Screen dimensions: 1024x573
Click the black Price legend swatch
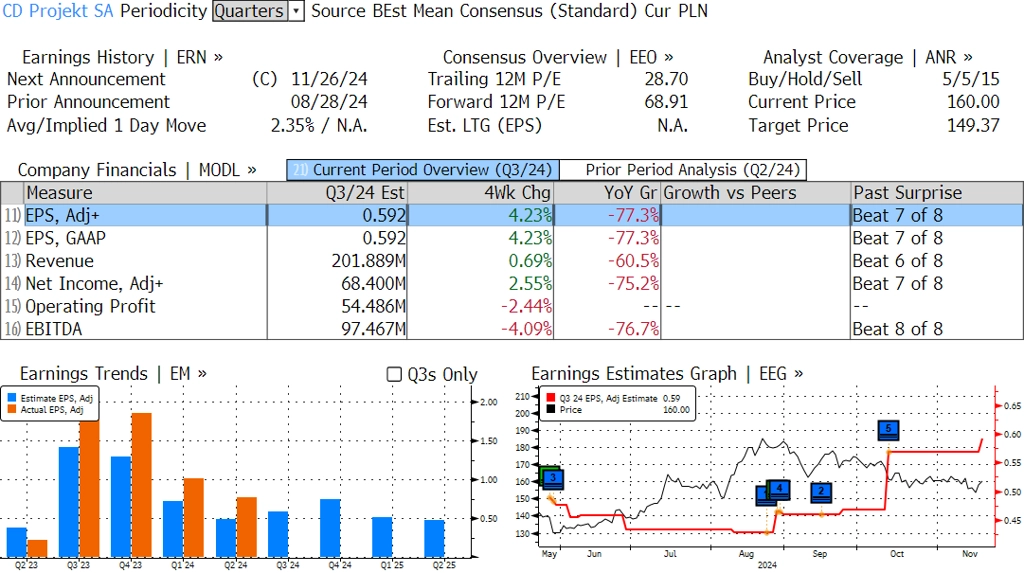click(551, 410)
